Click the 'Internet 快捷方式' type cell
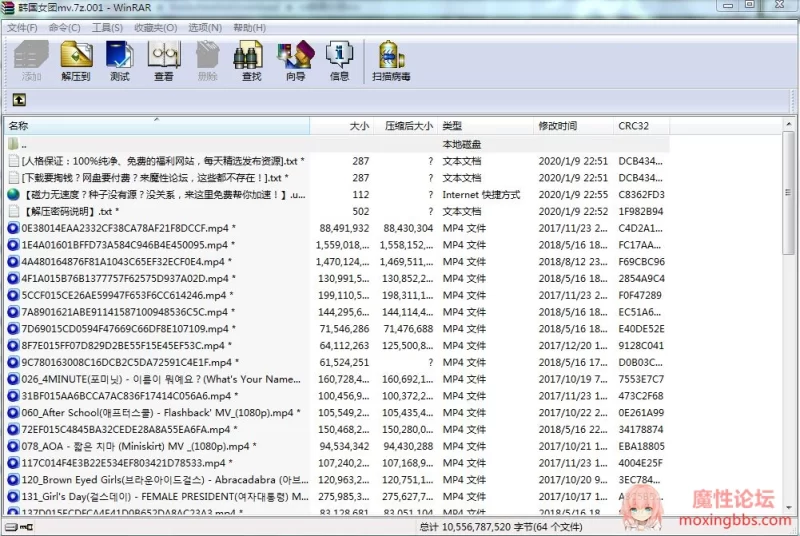This screenshot has height=536, width=800. [481, 194]
